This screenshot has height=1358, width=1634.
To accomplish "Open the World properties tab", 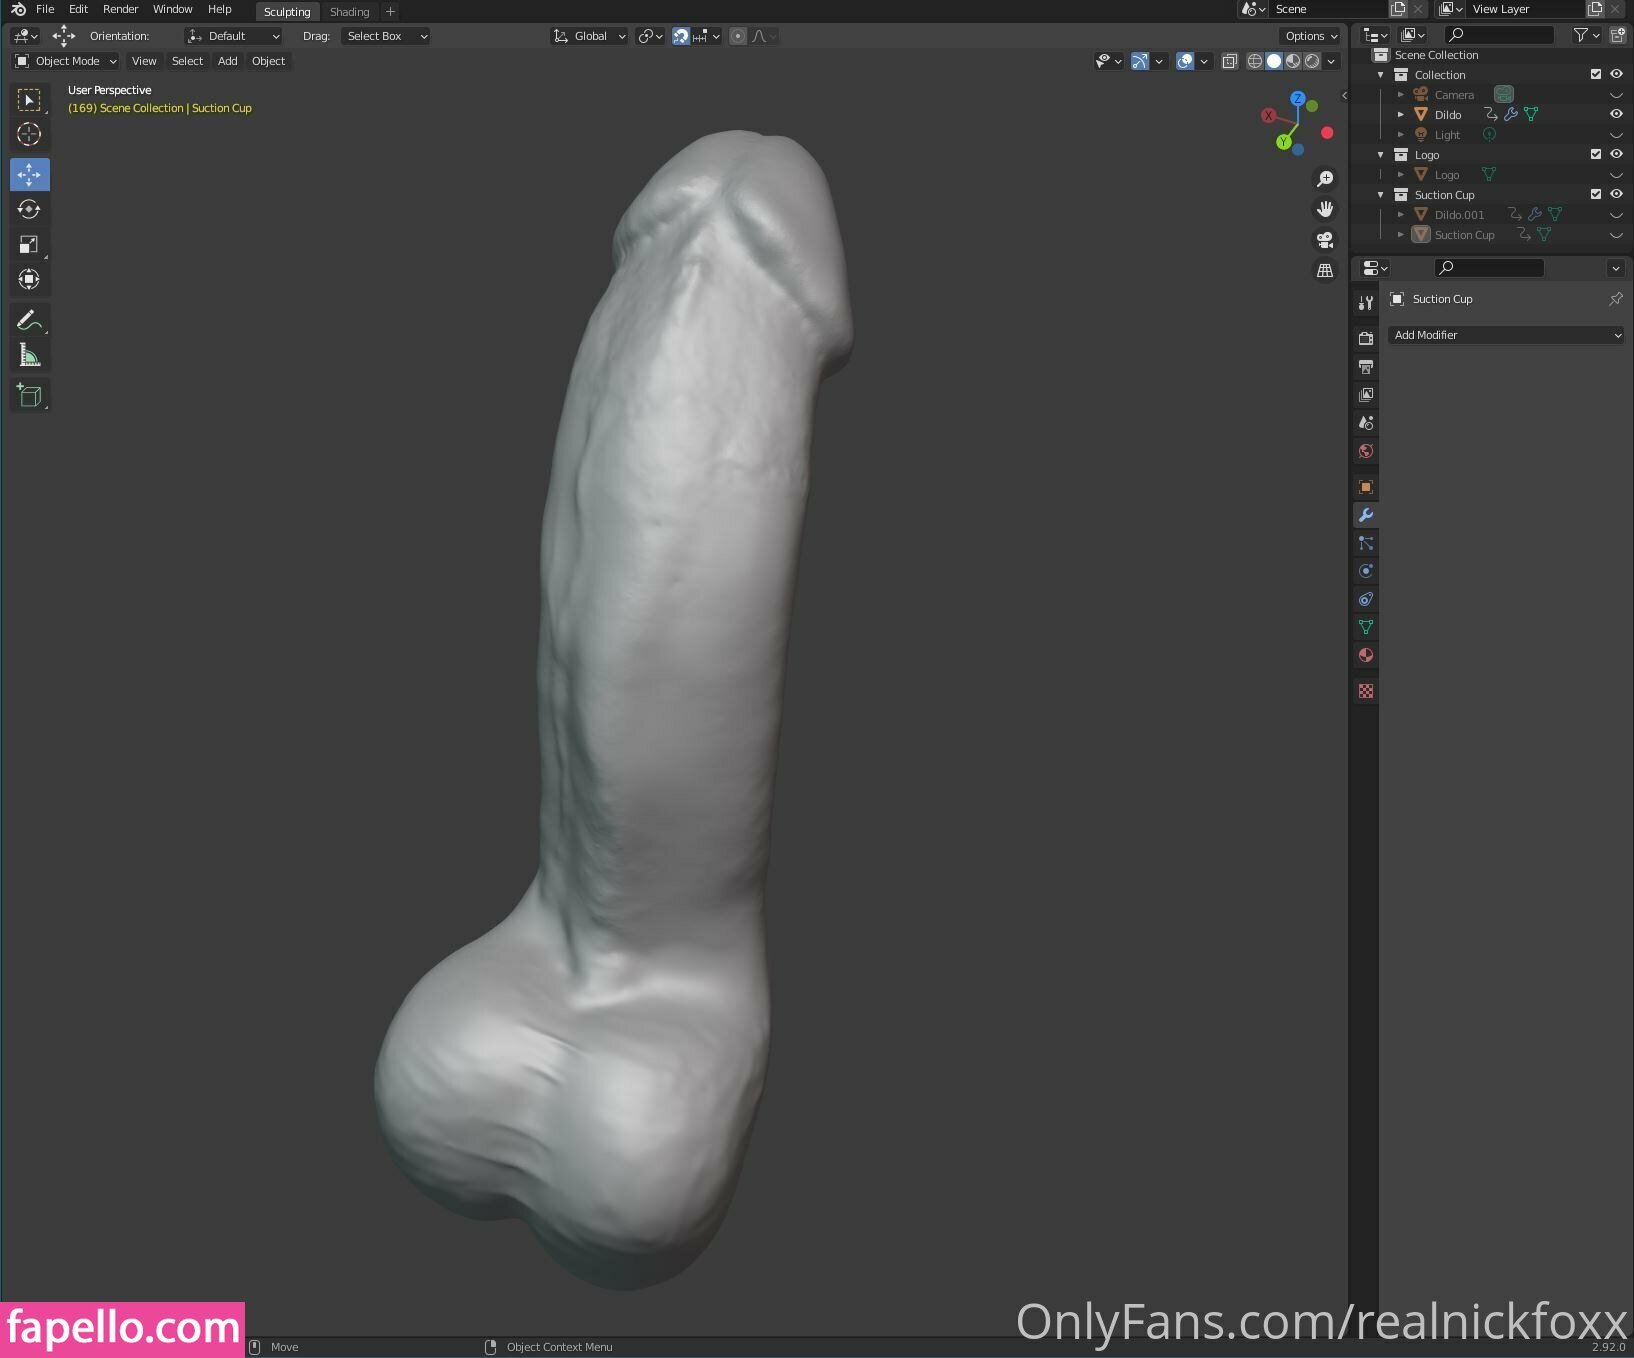I will coord(1366,451).
